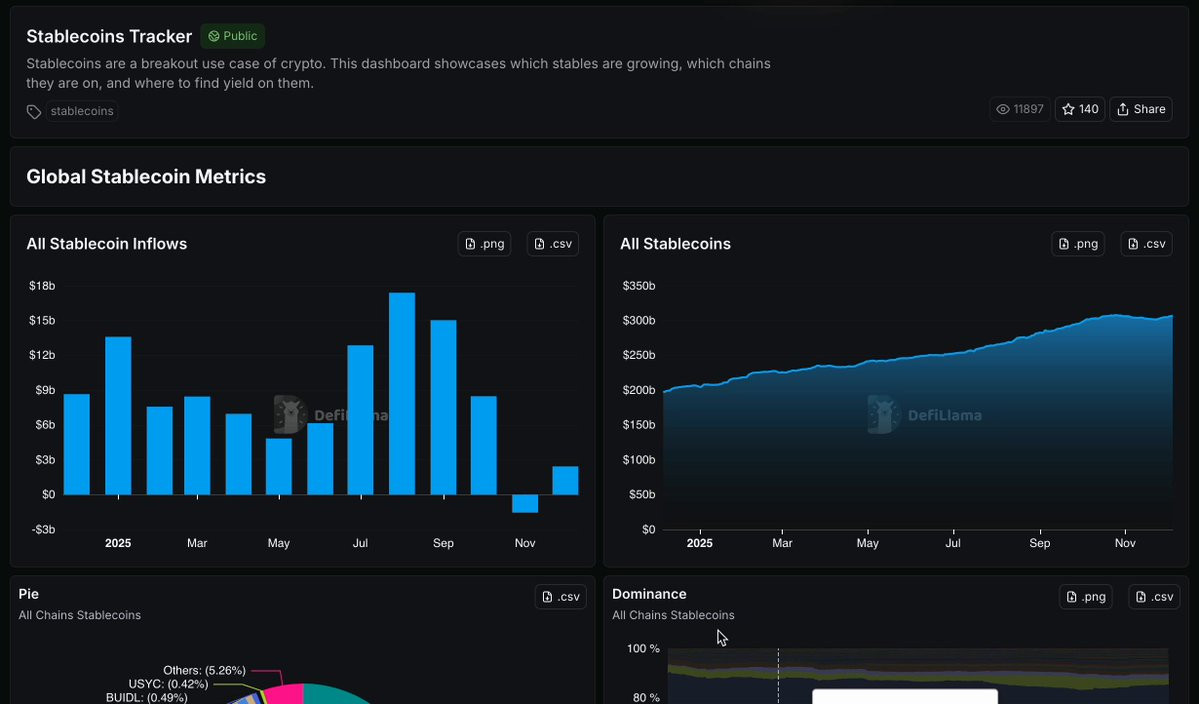Click the eye views counter 11897
1199x704 pixels.
[1019, 109]
